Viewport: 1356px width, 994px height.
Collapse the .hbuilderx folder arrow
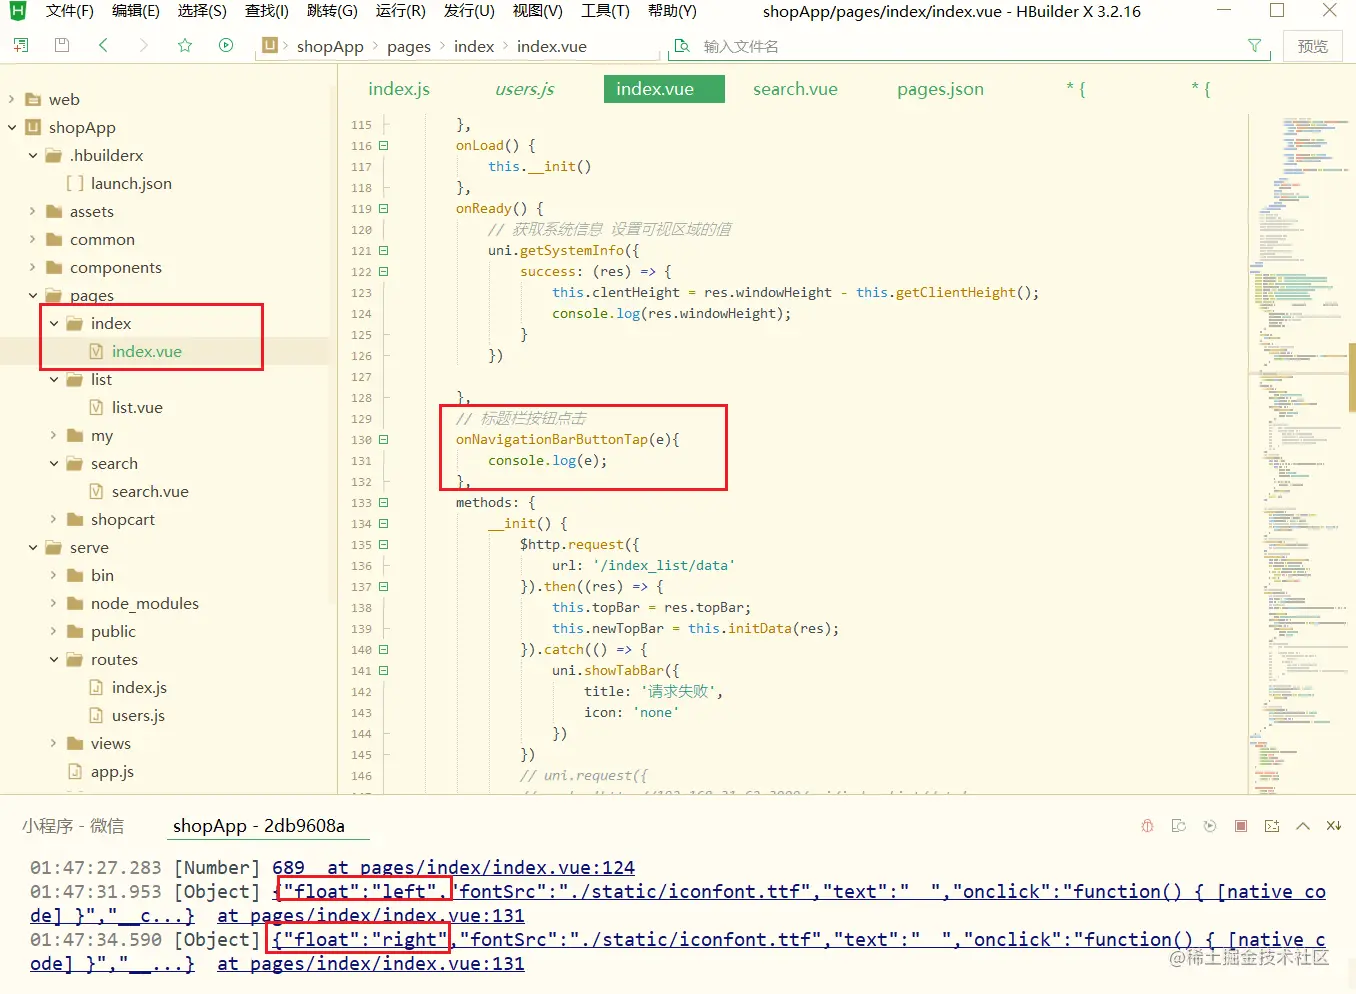tap(32, 155)
